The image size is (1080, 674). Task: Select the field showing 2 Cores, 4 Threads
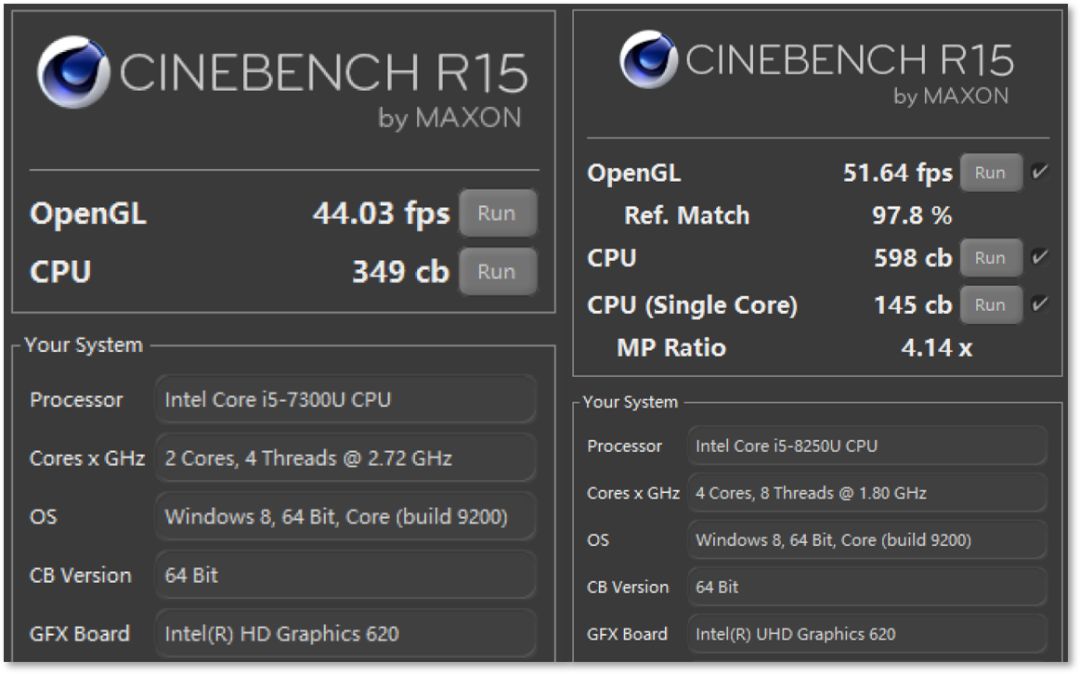[x=345, y=458]
